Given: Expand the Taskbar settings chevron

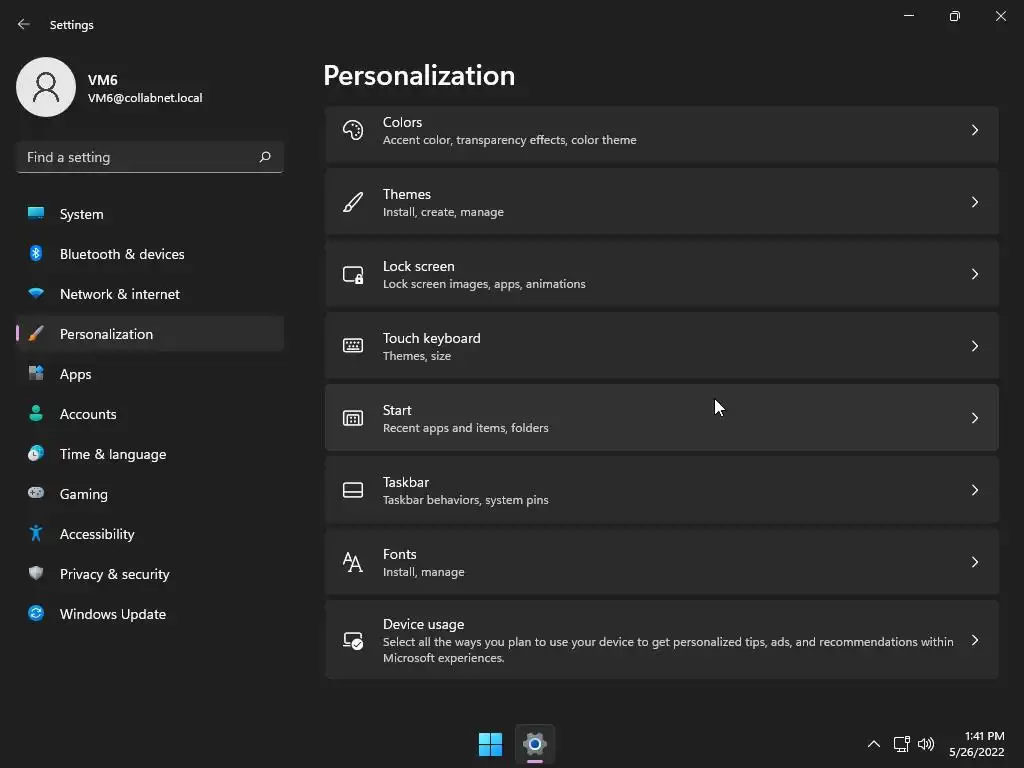Looking at the screenshot, I should pos(975,490).
